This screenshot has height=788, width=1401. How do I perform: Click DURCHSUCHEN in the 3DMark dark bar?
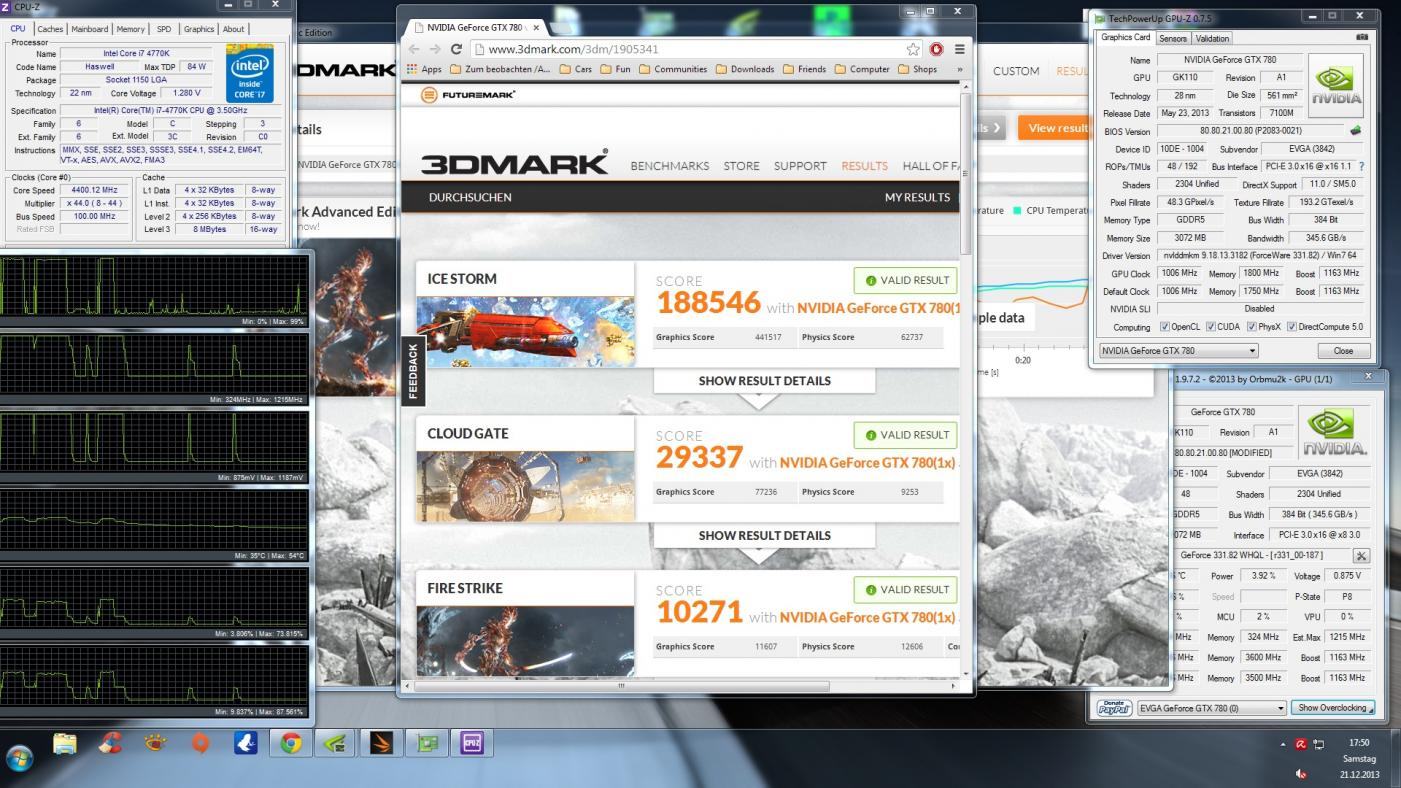click(x=470, y=197)
